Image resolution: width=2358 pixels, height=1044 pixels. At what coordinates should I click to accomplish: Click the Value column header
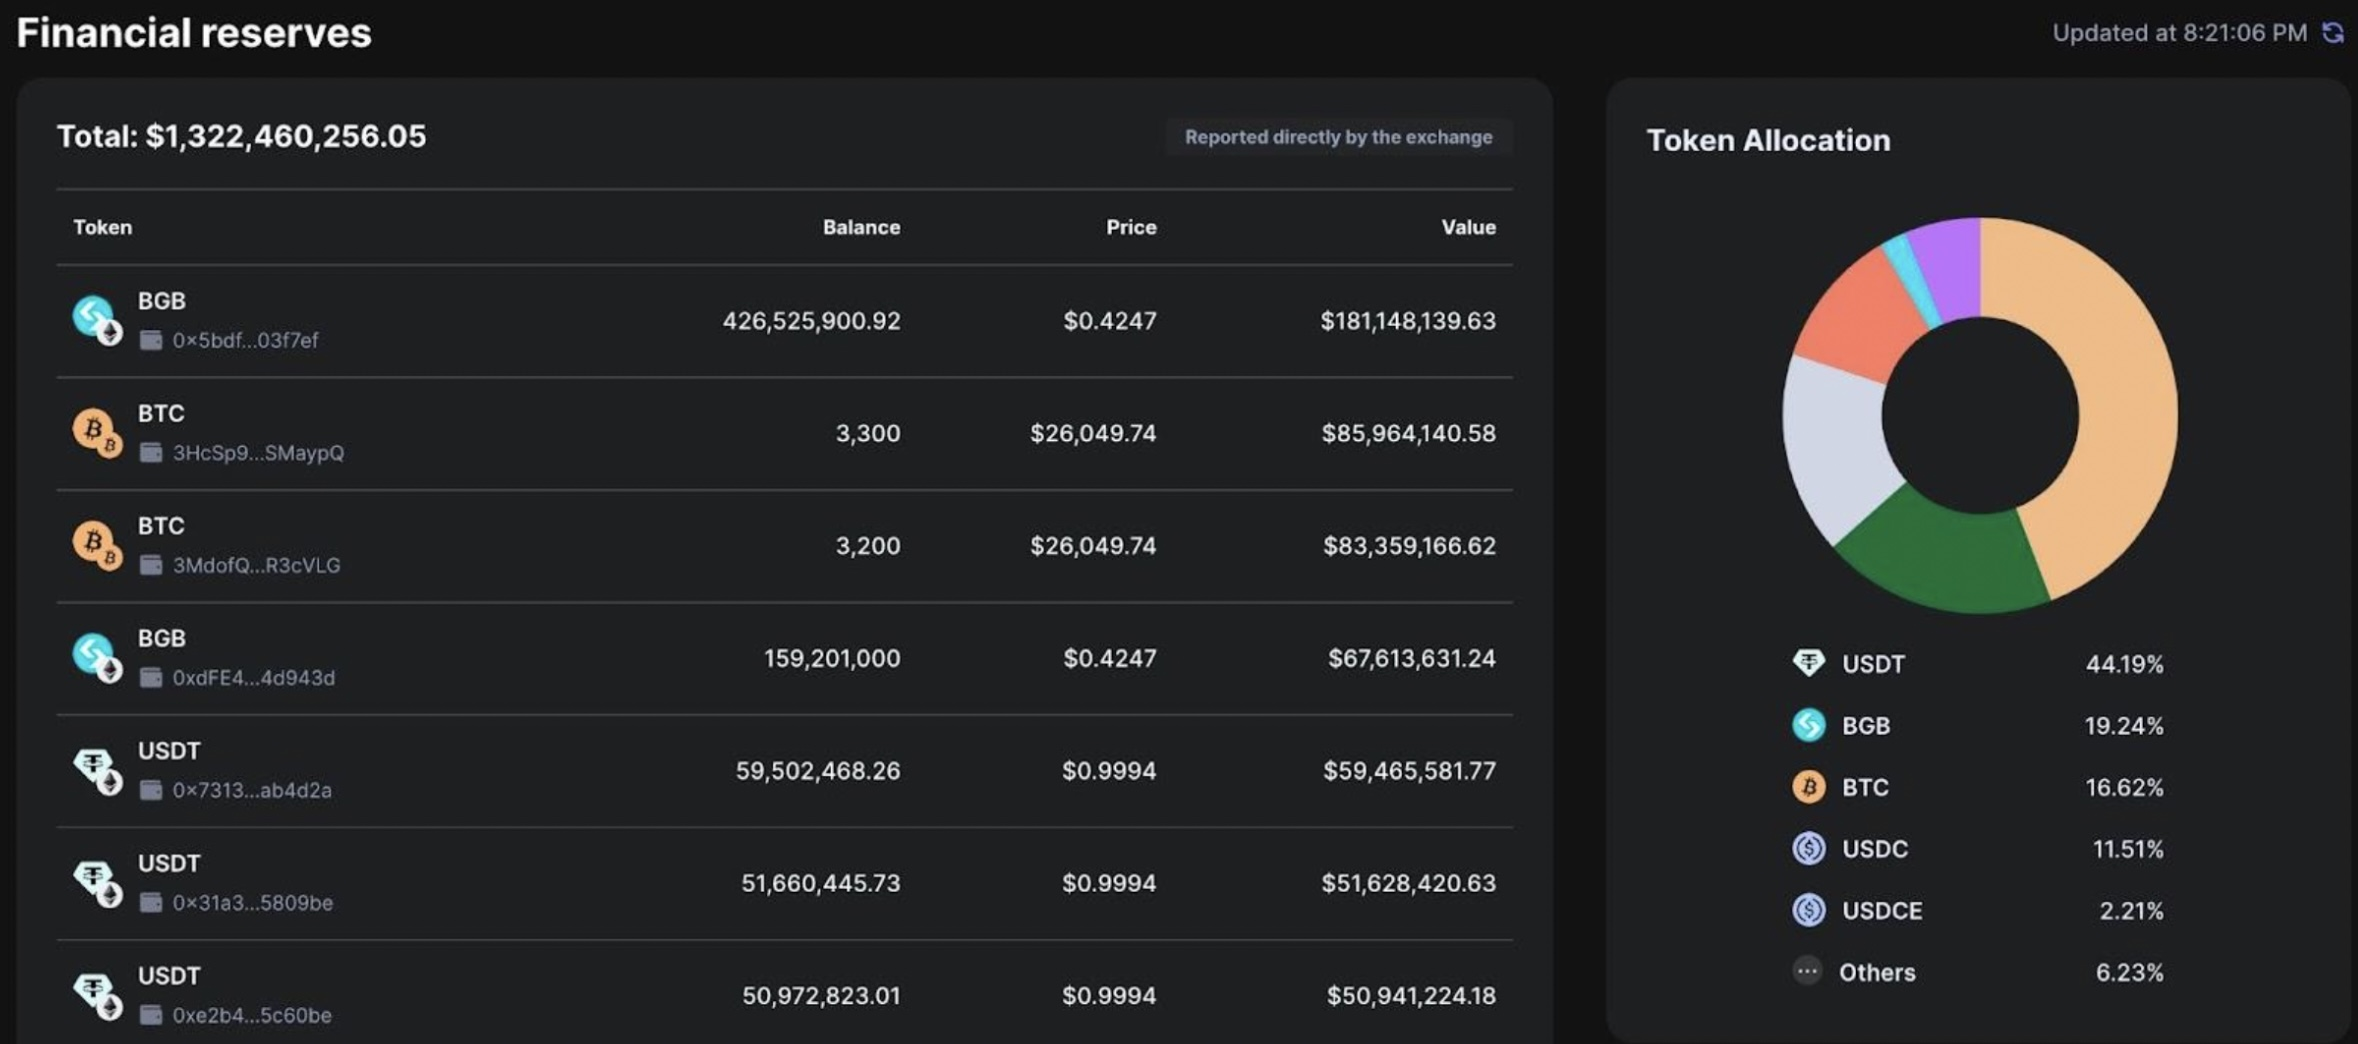click(x=1468, y=227)
